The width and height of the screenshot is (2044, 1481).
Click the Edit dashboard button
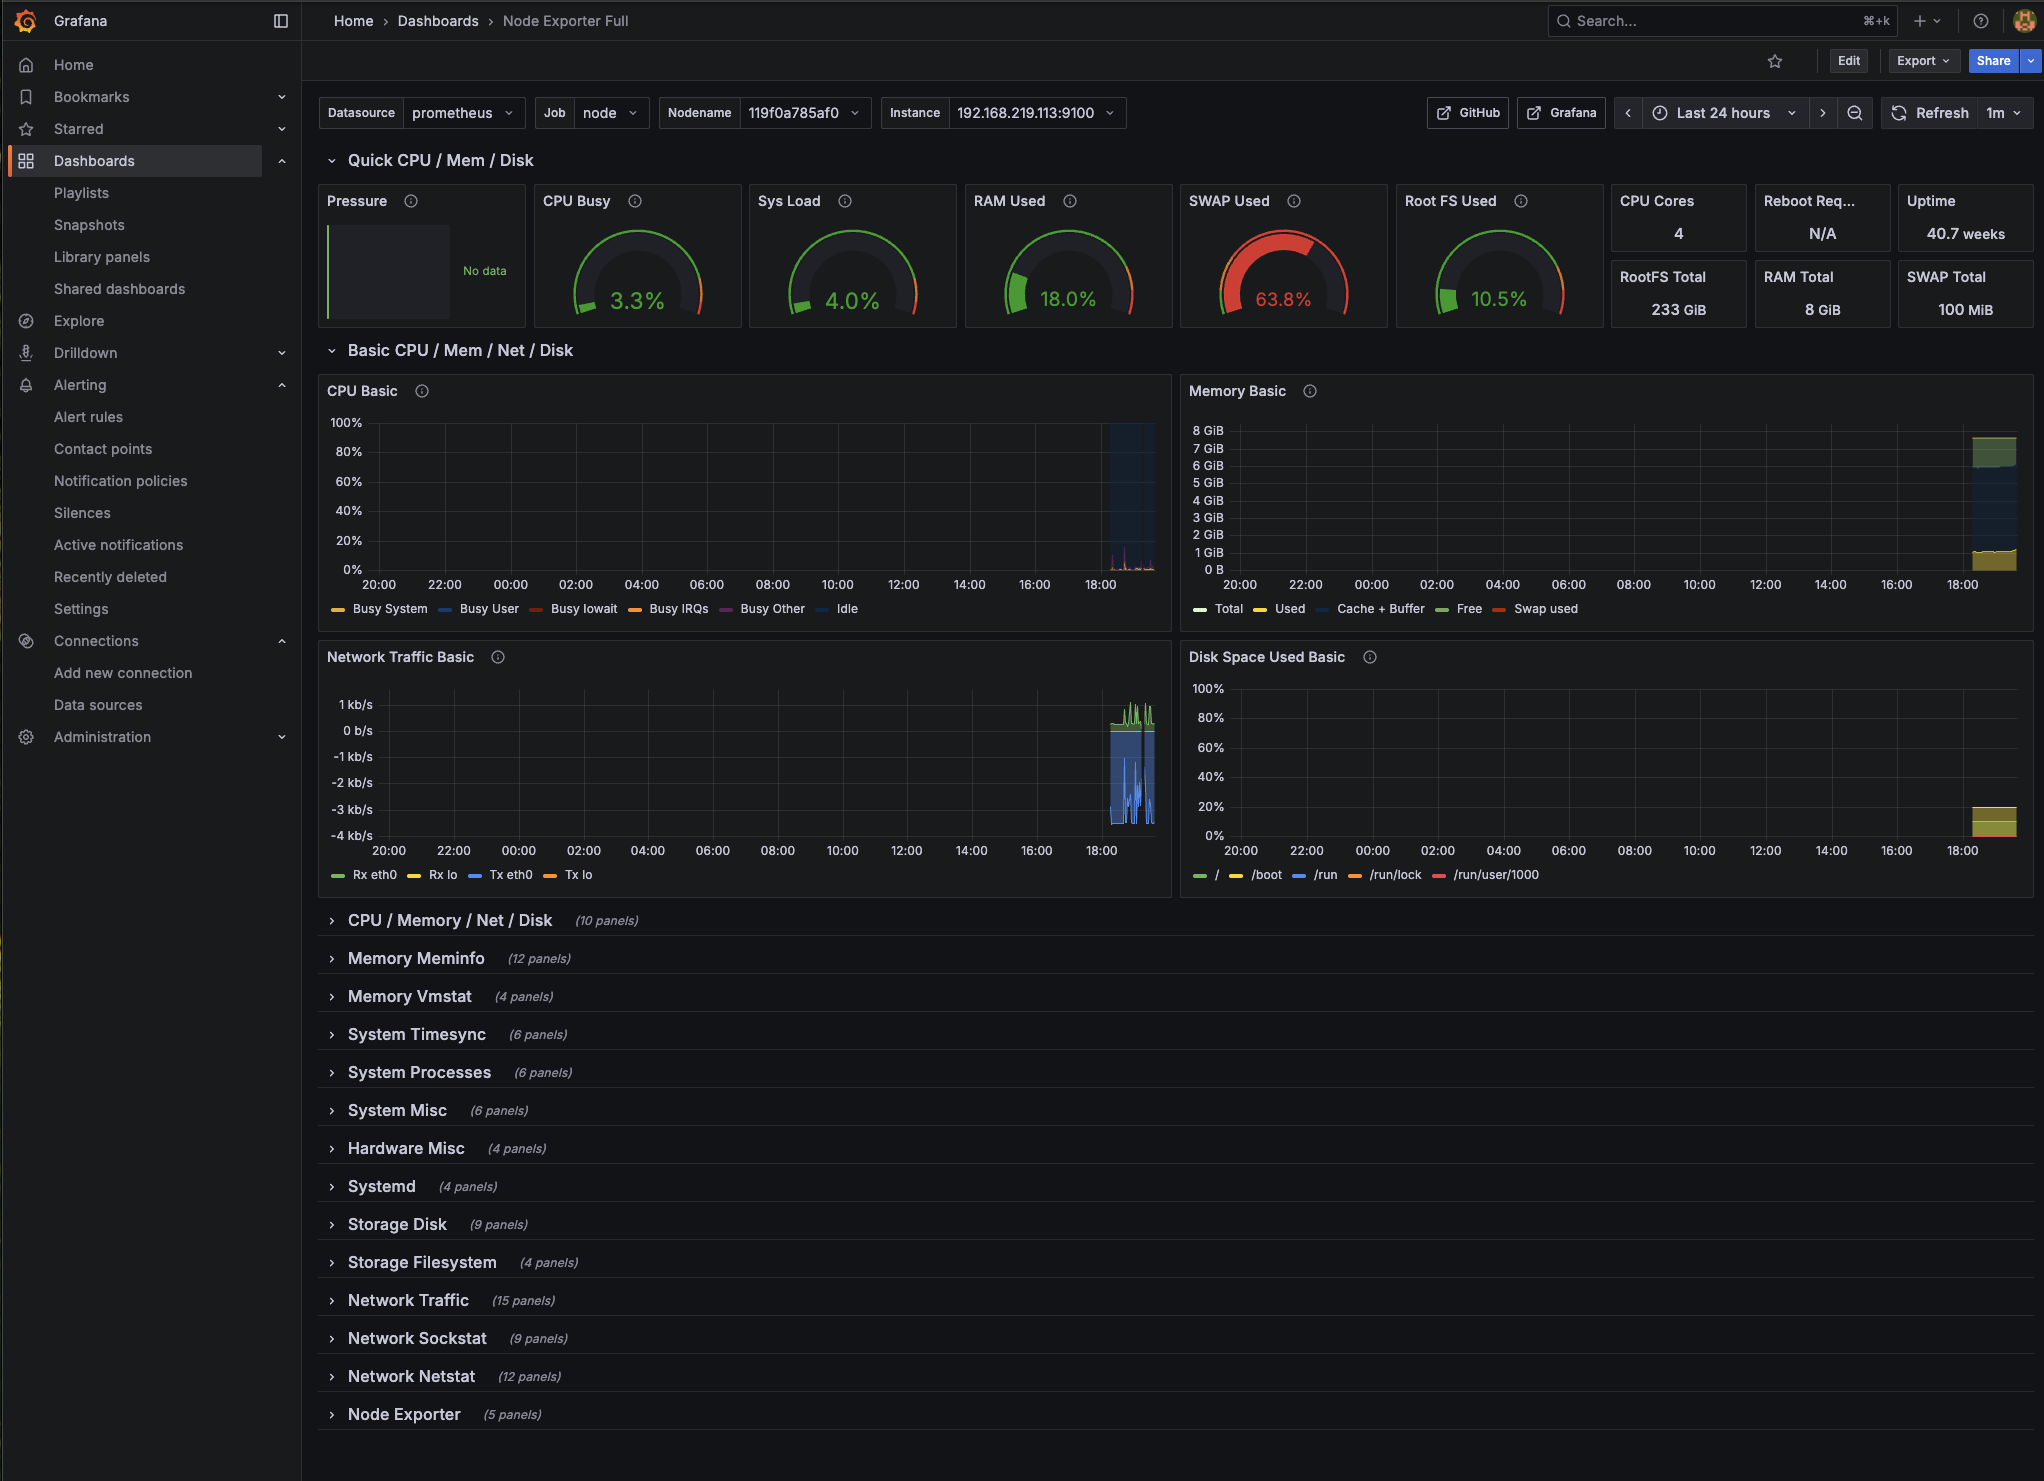(x=1848, y=61)
